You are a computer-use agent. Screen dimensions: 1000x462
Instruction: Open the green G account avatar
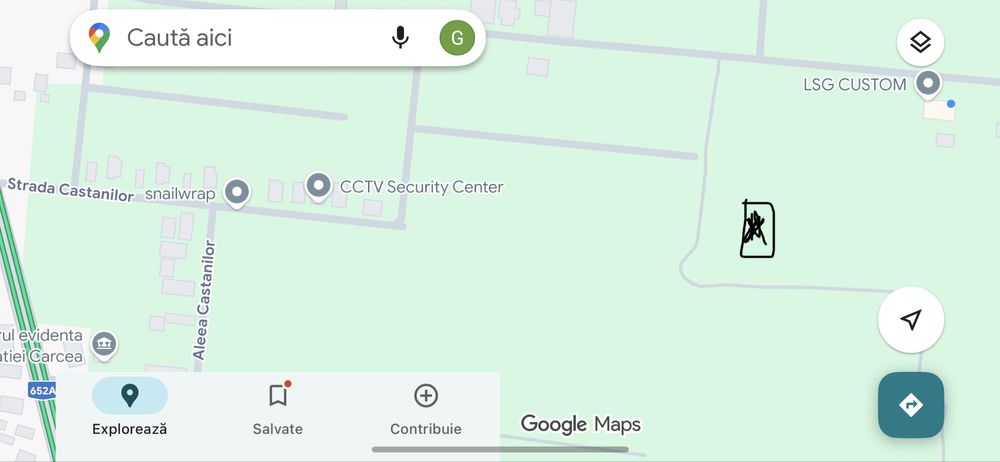(457, 38)
